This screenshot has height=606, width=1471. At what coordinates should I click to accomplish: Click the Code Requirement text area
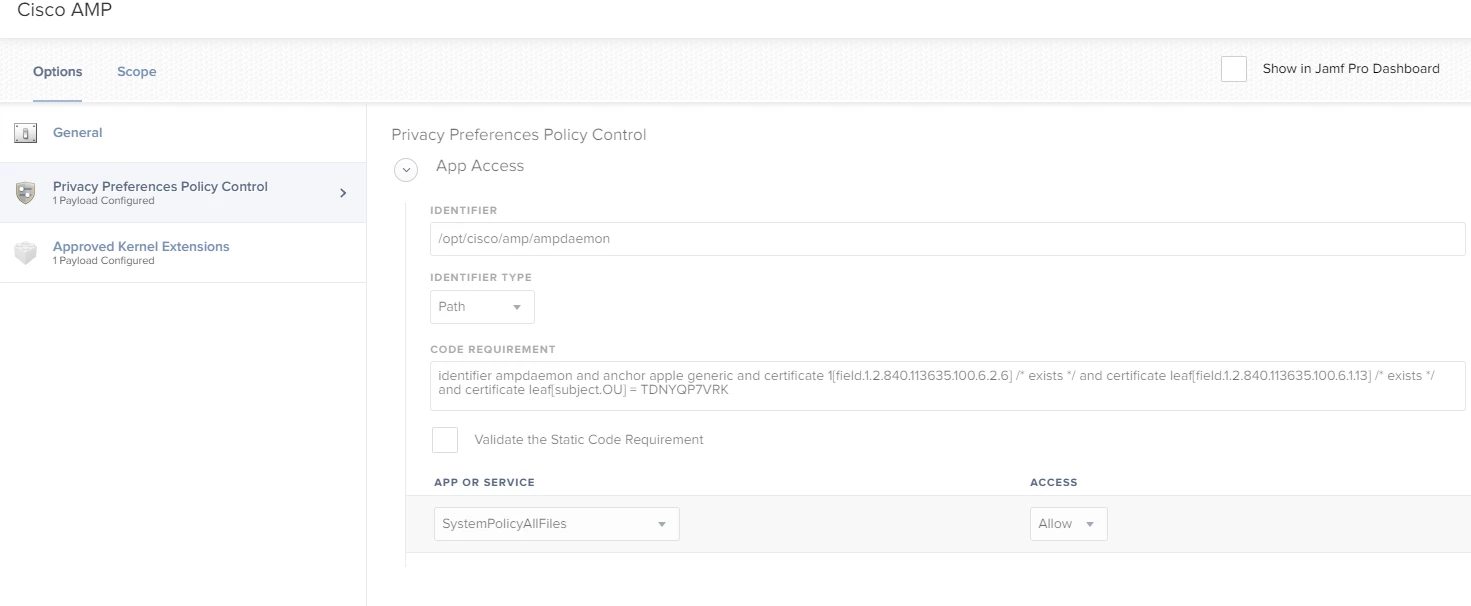pyautogui.click(x=947, y=386)
